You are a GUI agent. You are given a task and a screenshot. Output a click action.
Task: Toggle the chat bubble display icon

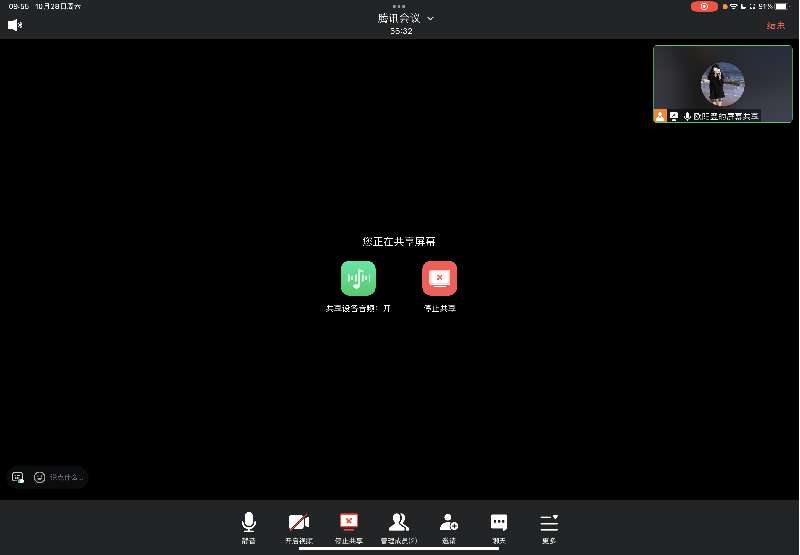point(17,477)
